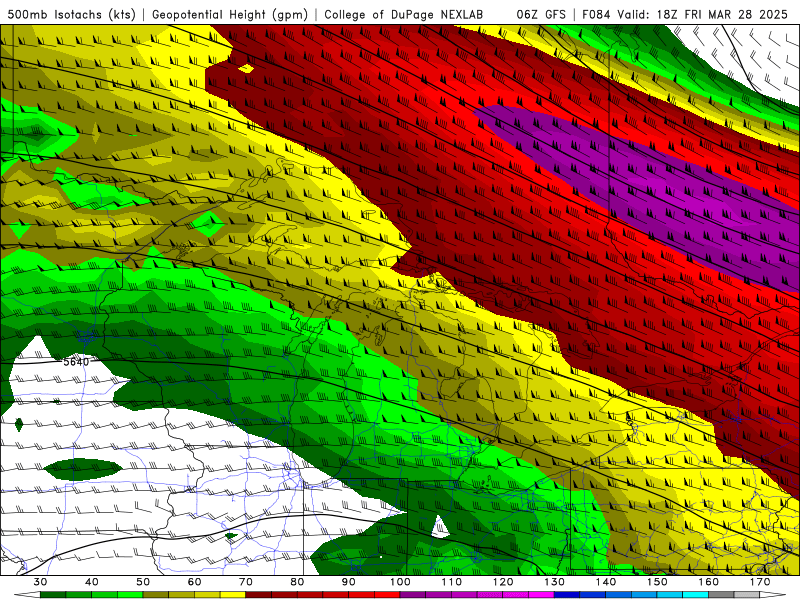Screen dimensions: 800x600
Task: Select the bright green 45-knot legend swatch
Action: [x=130, y=596]
